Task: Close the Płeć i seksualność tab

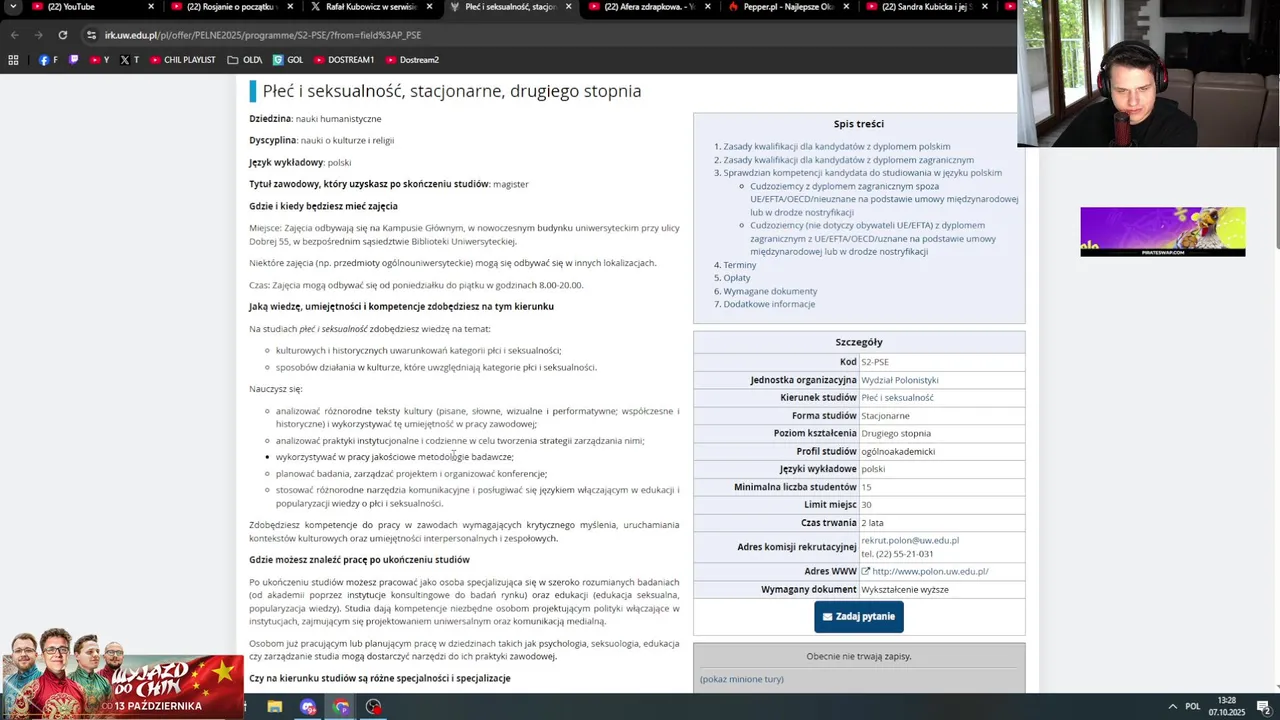Action: [568, 7]
